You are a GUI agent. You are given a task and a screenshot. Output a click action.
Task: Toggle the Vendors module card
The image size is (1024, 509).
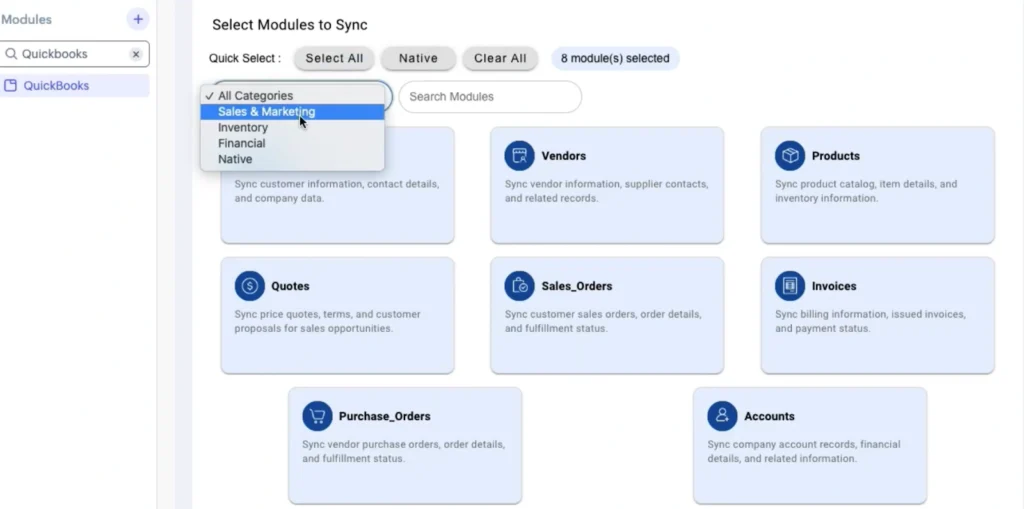click(607, 185)
